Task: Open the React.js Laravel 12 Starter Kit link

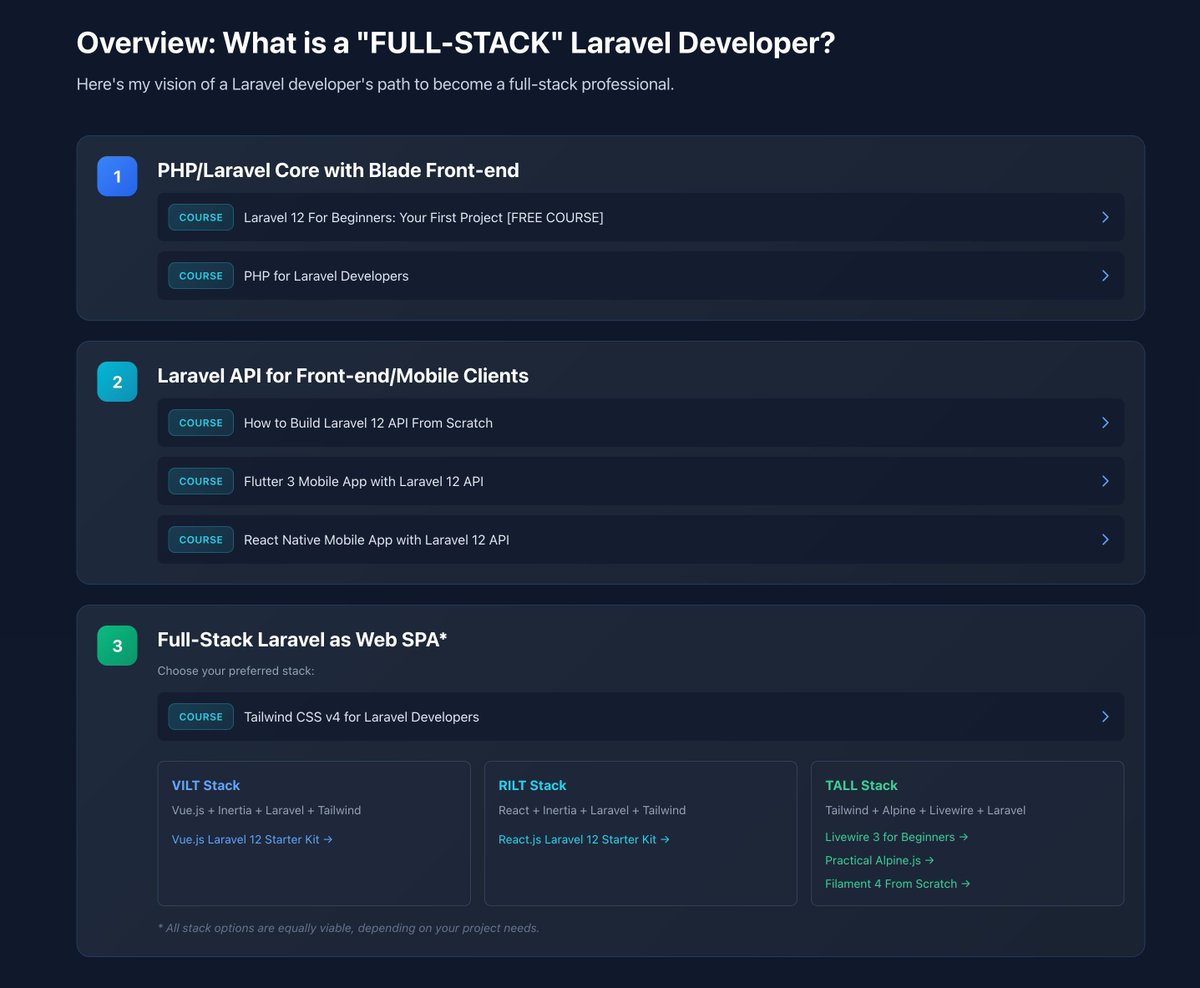Action: tap(584, 839)
